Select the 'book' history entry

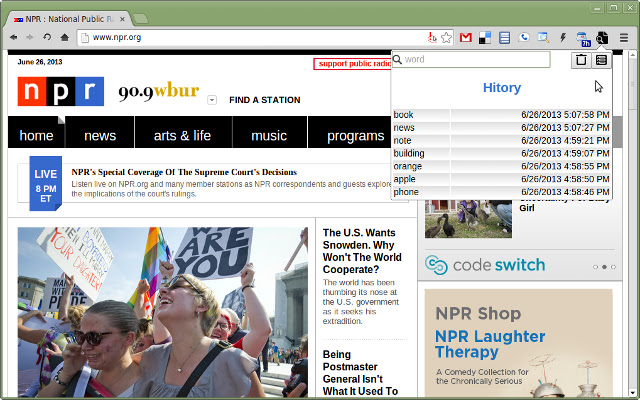pyautogui.click(x=502, y=115)
